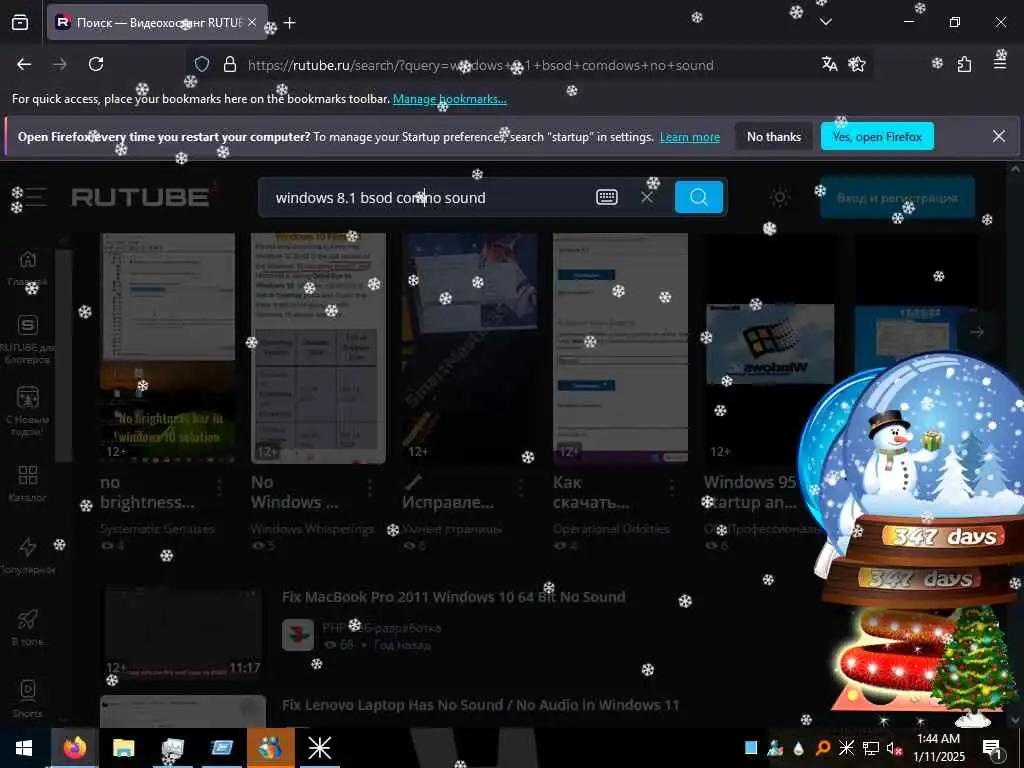Go back to the previous page
The width and height of the screenshot is (1024, 768).
(24, 64)
